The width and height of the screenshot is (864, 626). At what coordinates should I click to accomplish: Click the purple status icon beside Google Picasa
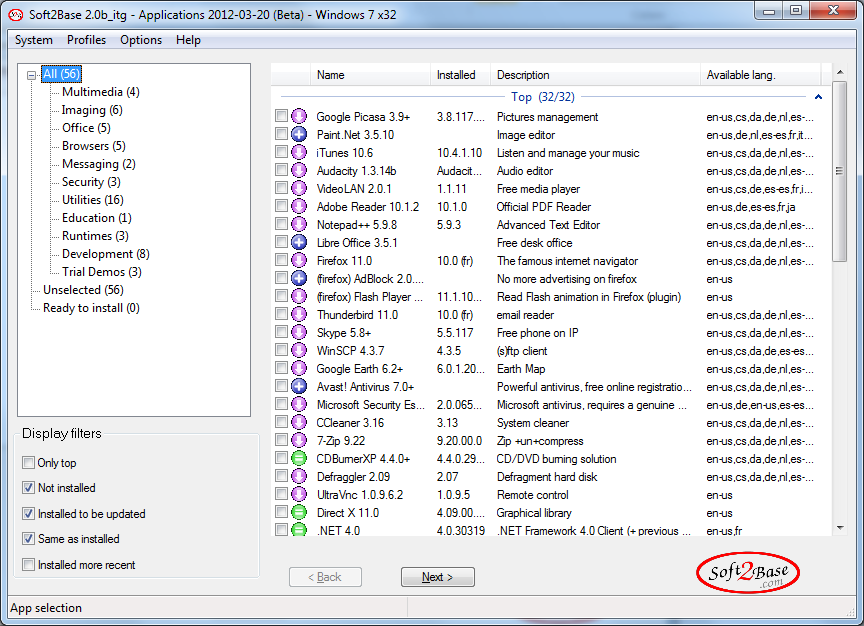298,117
